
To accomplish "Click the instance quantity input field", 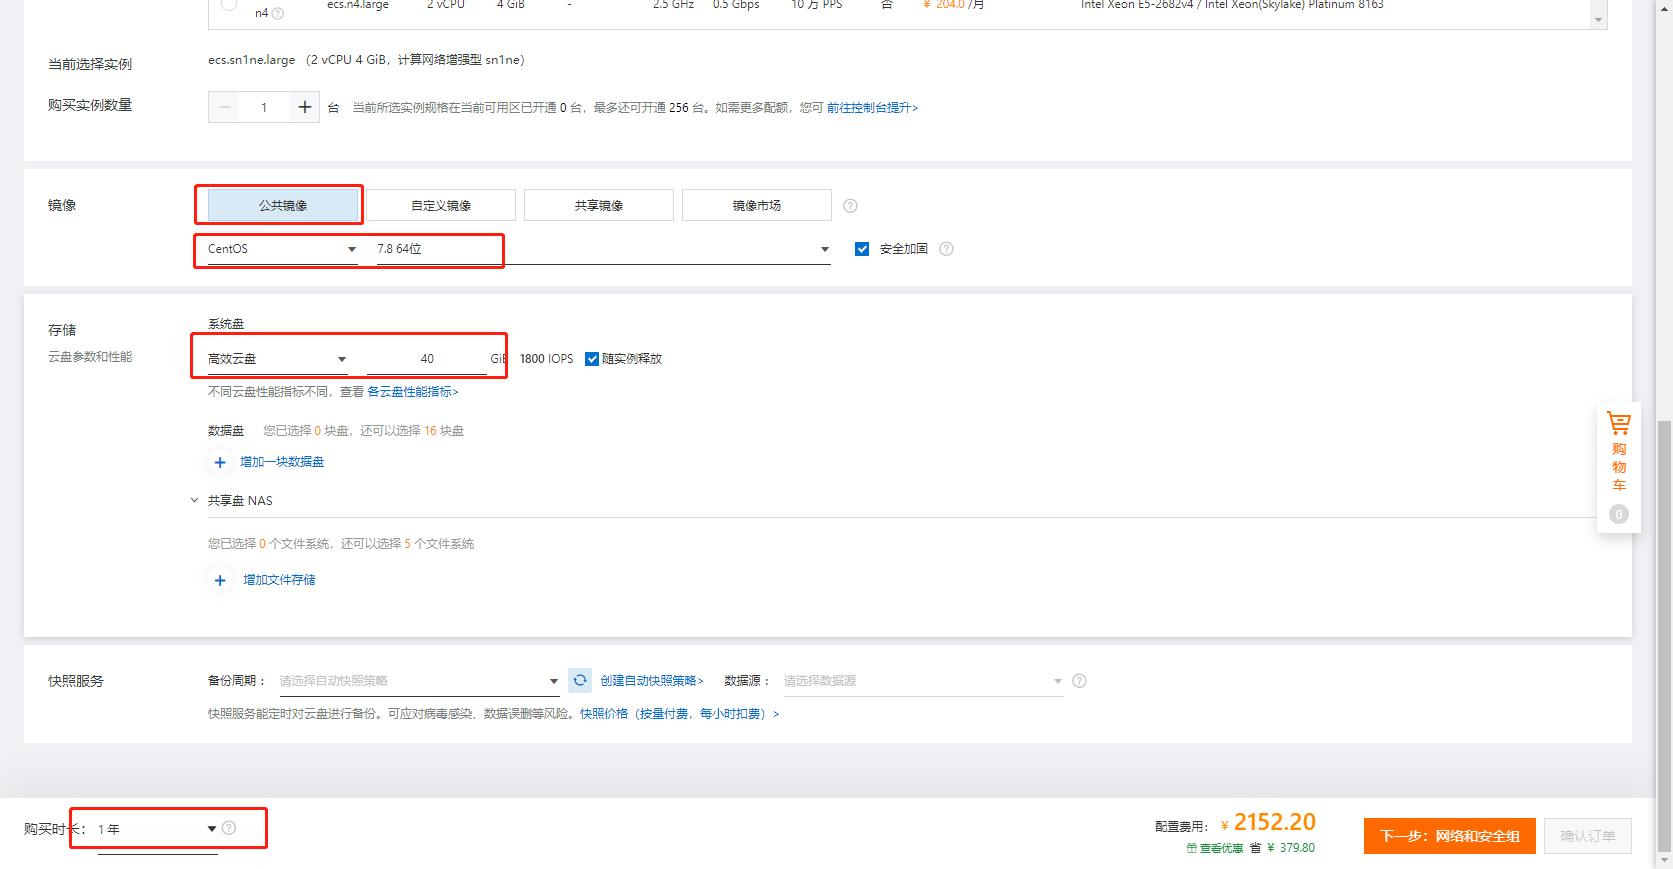I will point(264,107).
